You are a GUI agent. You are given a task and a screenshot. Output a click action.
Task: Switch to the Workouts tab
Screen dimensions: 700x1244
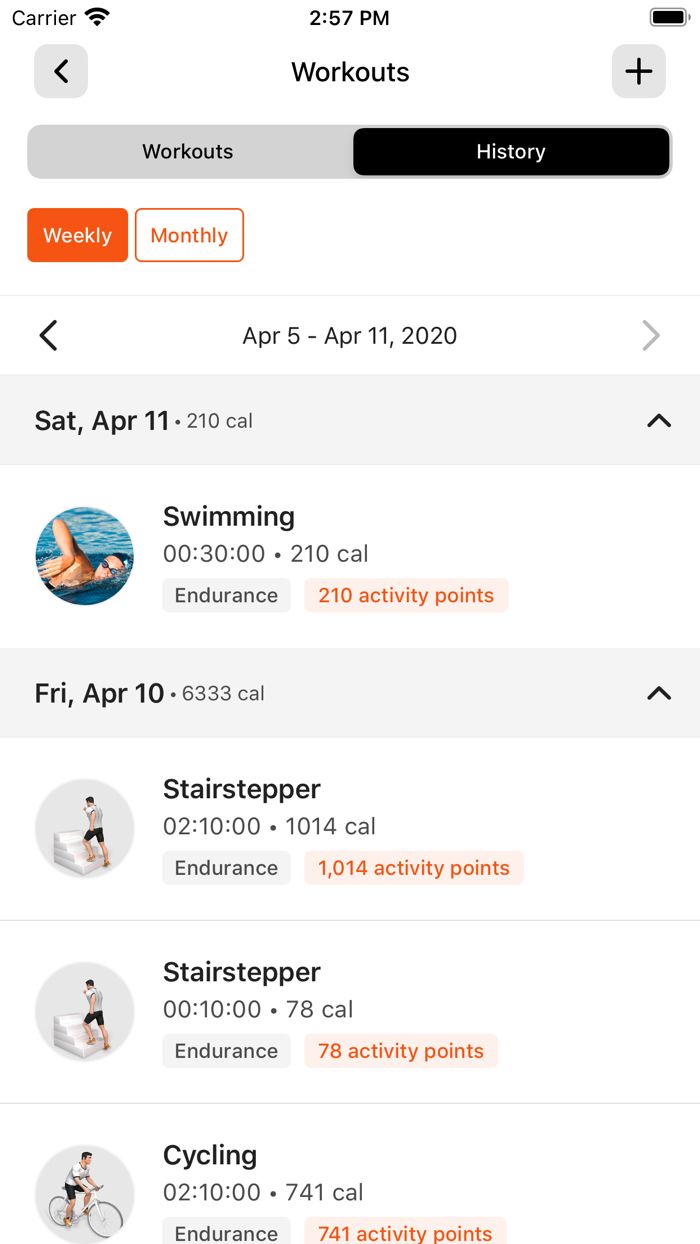click(x=187, y=151)
